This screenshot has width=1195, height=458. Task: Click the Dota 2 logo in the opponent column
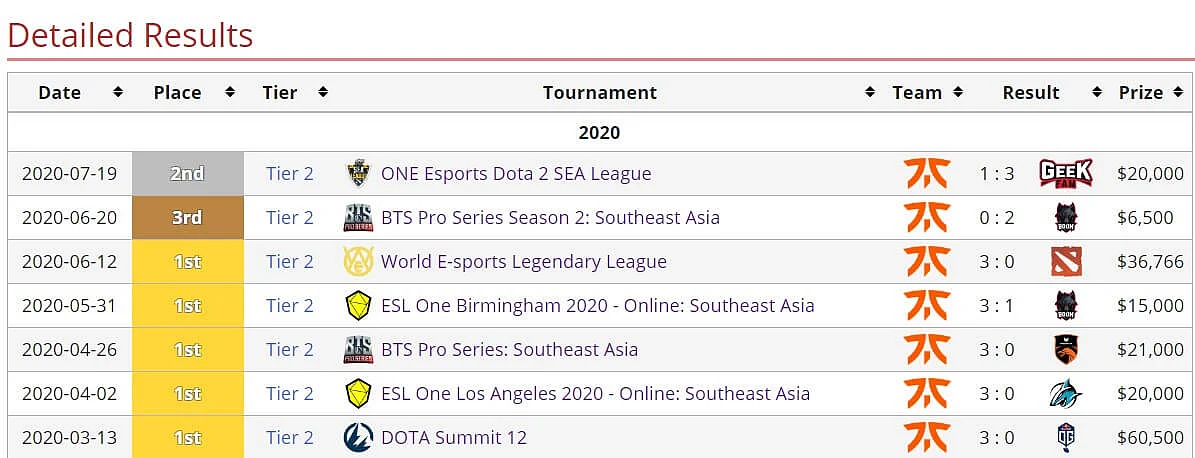pyautogui.click(x=1065, y=261)
